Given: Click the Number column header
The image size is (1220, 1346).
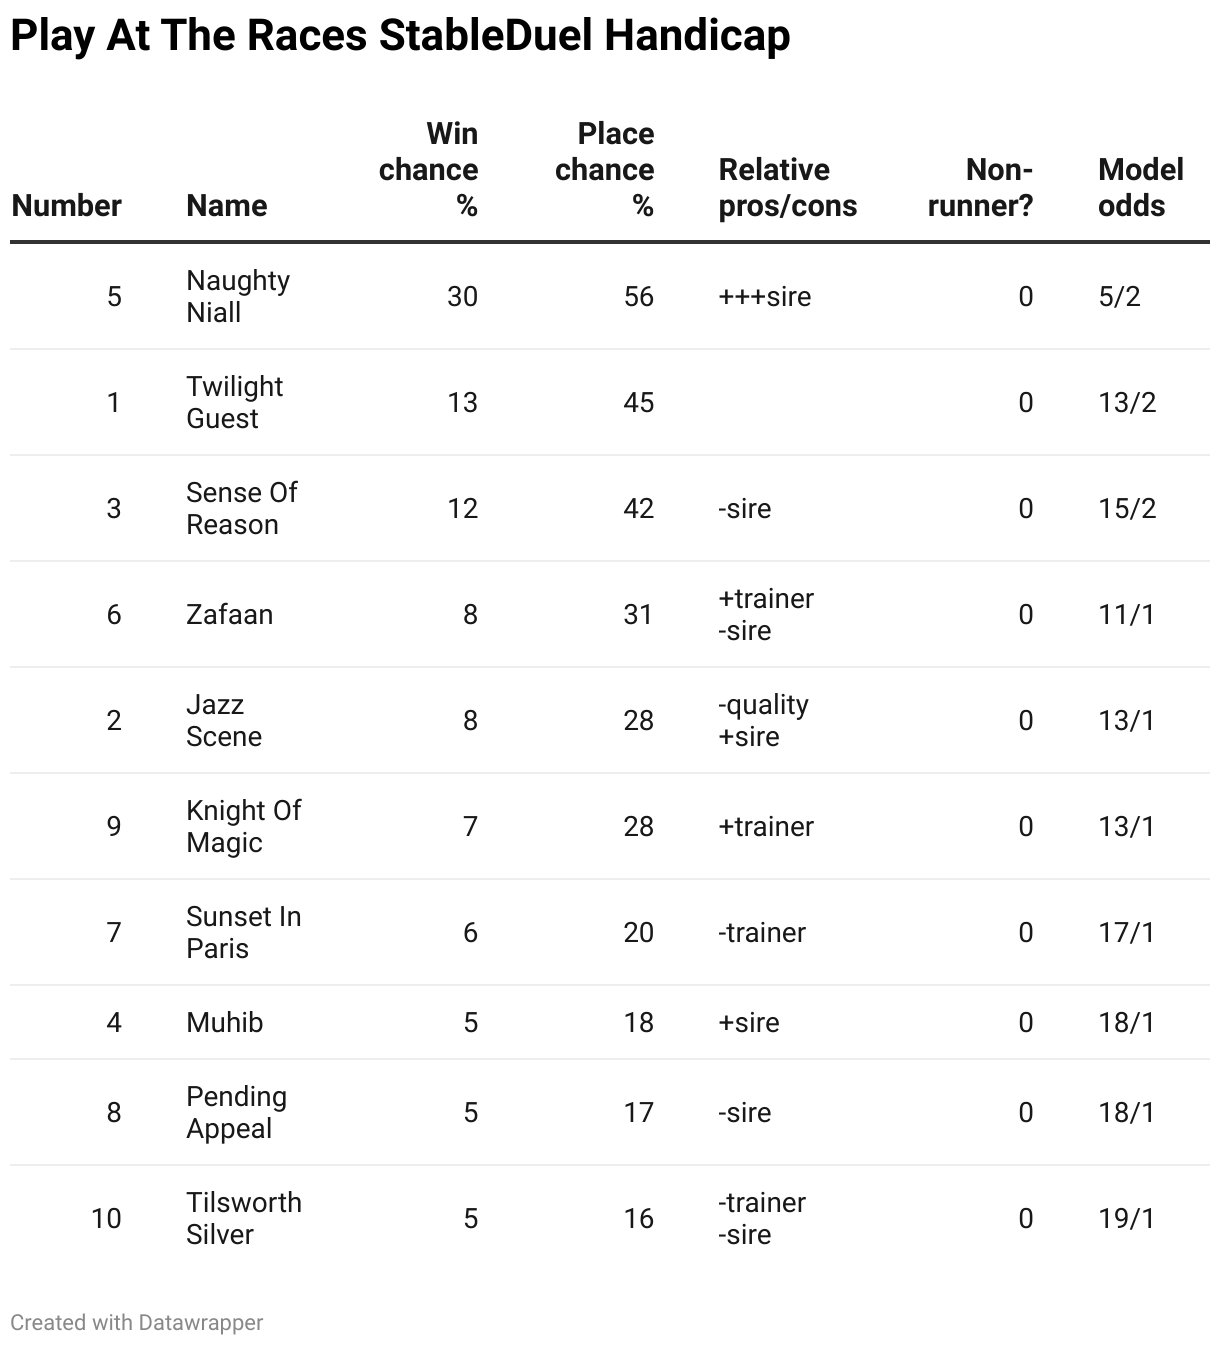Looking at the screenshot, I should 66,205.
